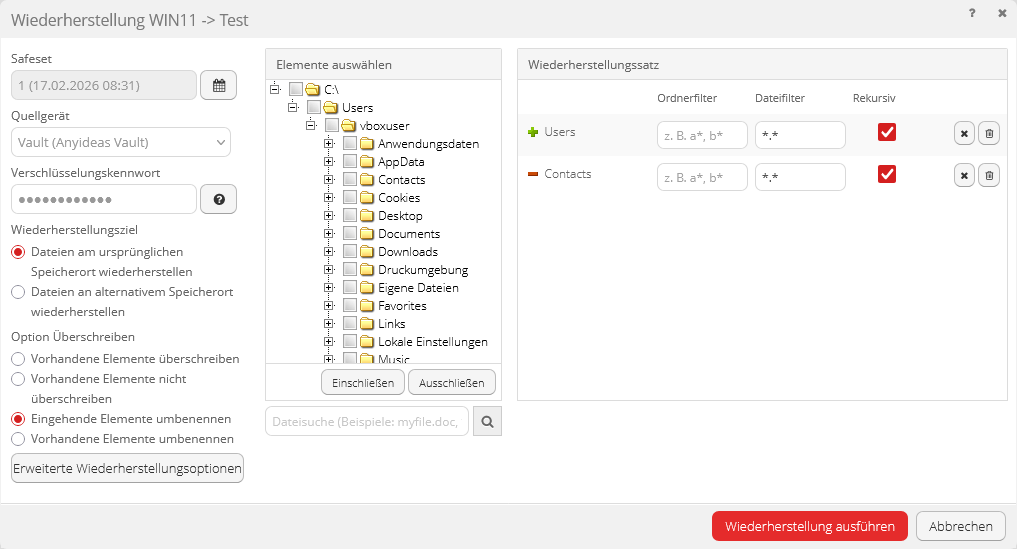Uncheck Rekursiv for the Users row
1017x549 pixels.
tap(886, 133)
